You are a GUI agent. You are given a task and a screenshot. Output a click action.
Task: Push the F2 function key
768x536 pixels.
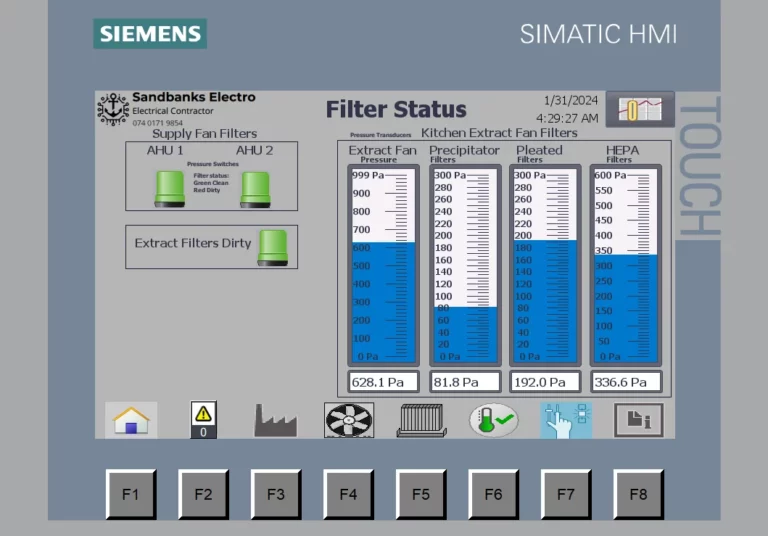coord(203,494)
